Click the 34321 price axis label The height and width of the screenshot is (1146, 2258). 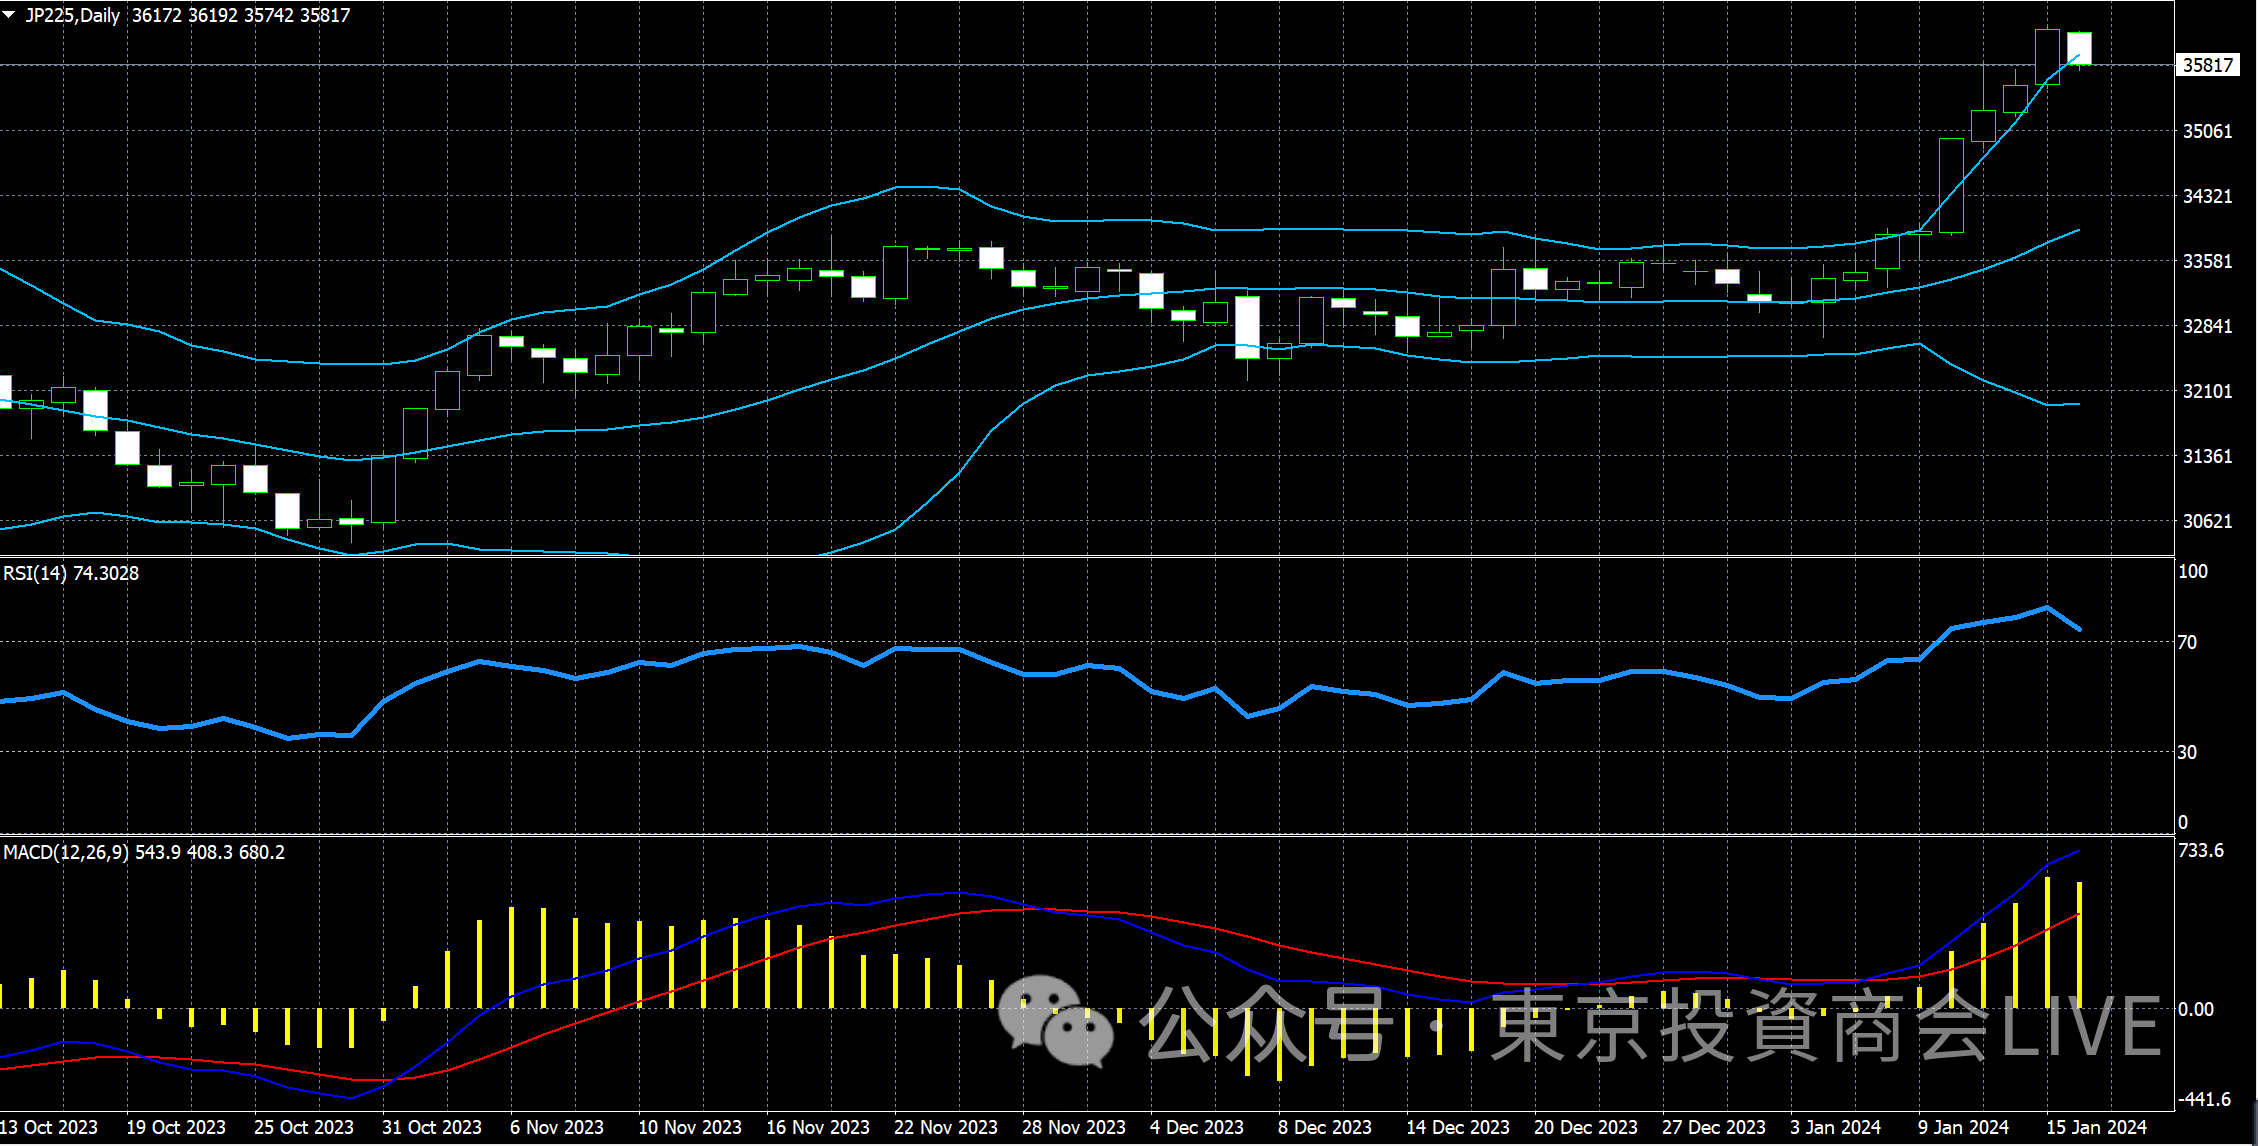pos(2207,196)
